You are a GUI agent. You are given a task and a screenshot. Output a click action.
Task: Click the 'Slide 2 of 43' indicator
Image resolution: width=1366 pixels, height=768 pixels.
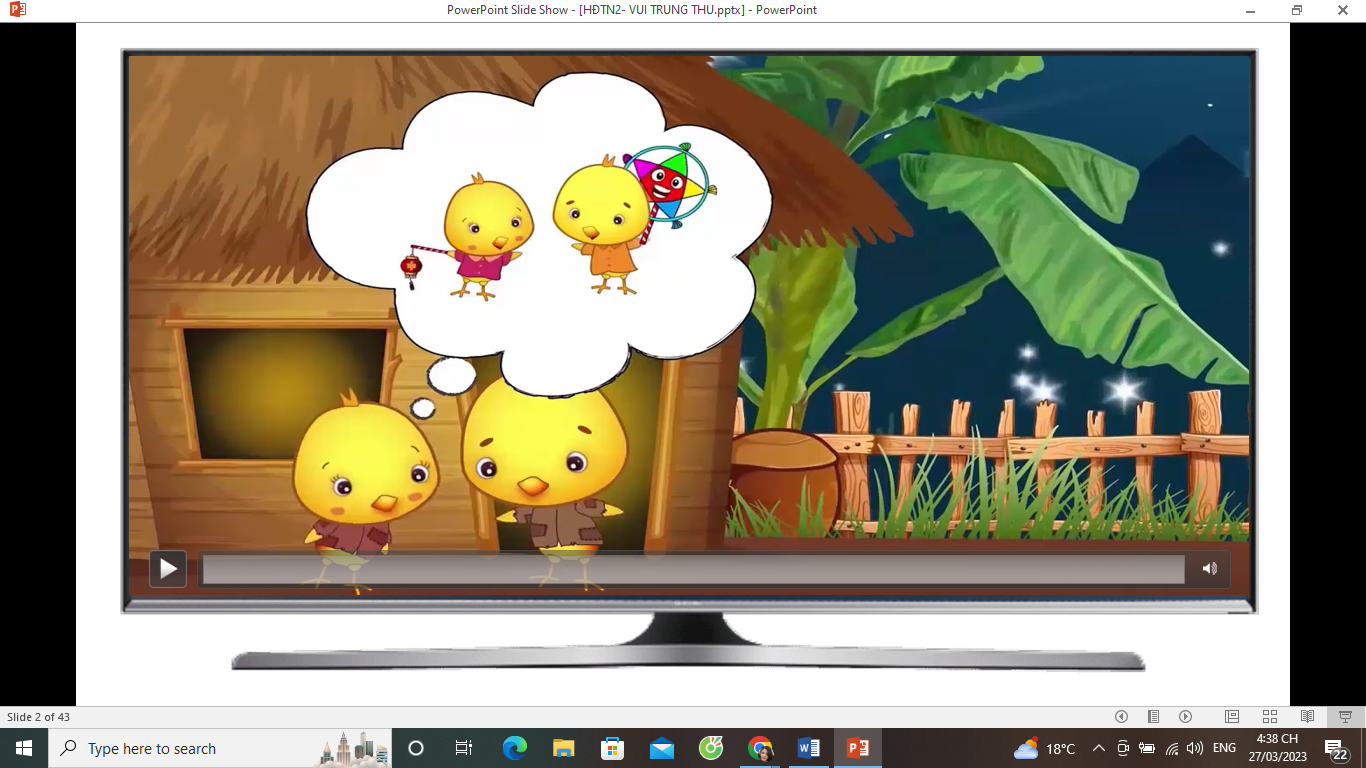[38, 717]
